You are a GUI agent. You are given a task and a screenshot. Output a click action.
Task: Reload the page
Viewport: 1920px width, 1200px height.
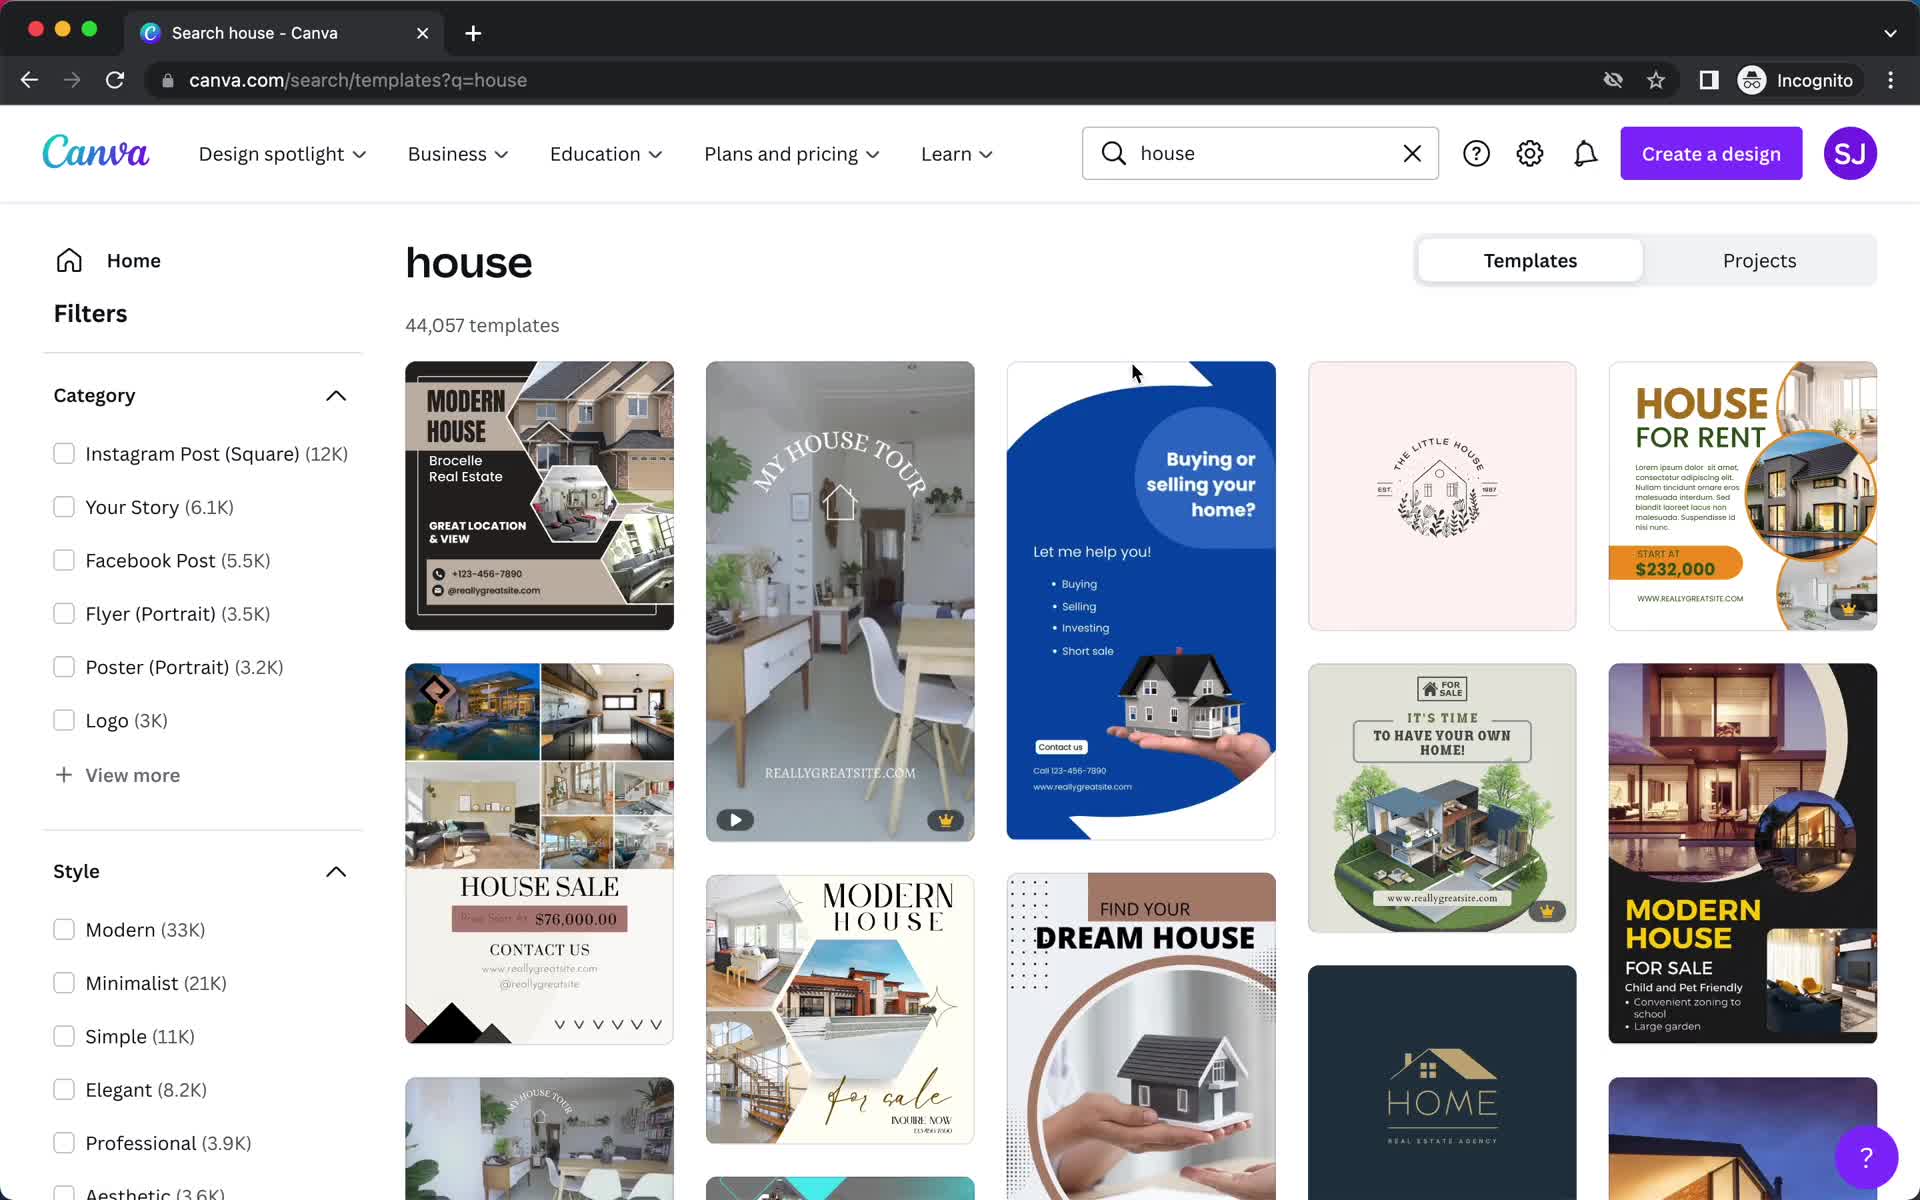[x=115, y=80]
